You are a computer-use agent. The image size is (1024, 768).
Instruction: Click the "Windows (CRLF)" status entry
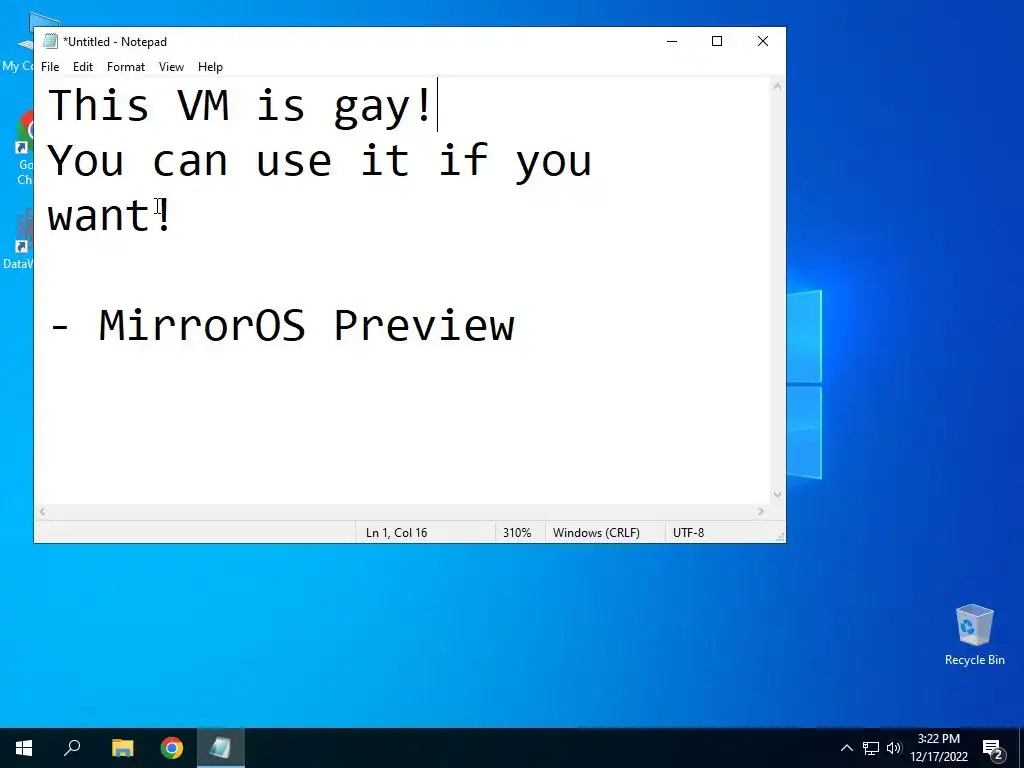[596, 533]
